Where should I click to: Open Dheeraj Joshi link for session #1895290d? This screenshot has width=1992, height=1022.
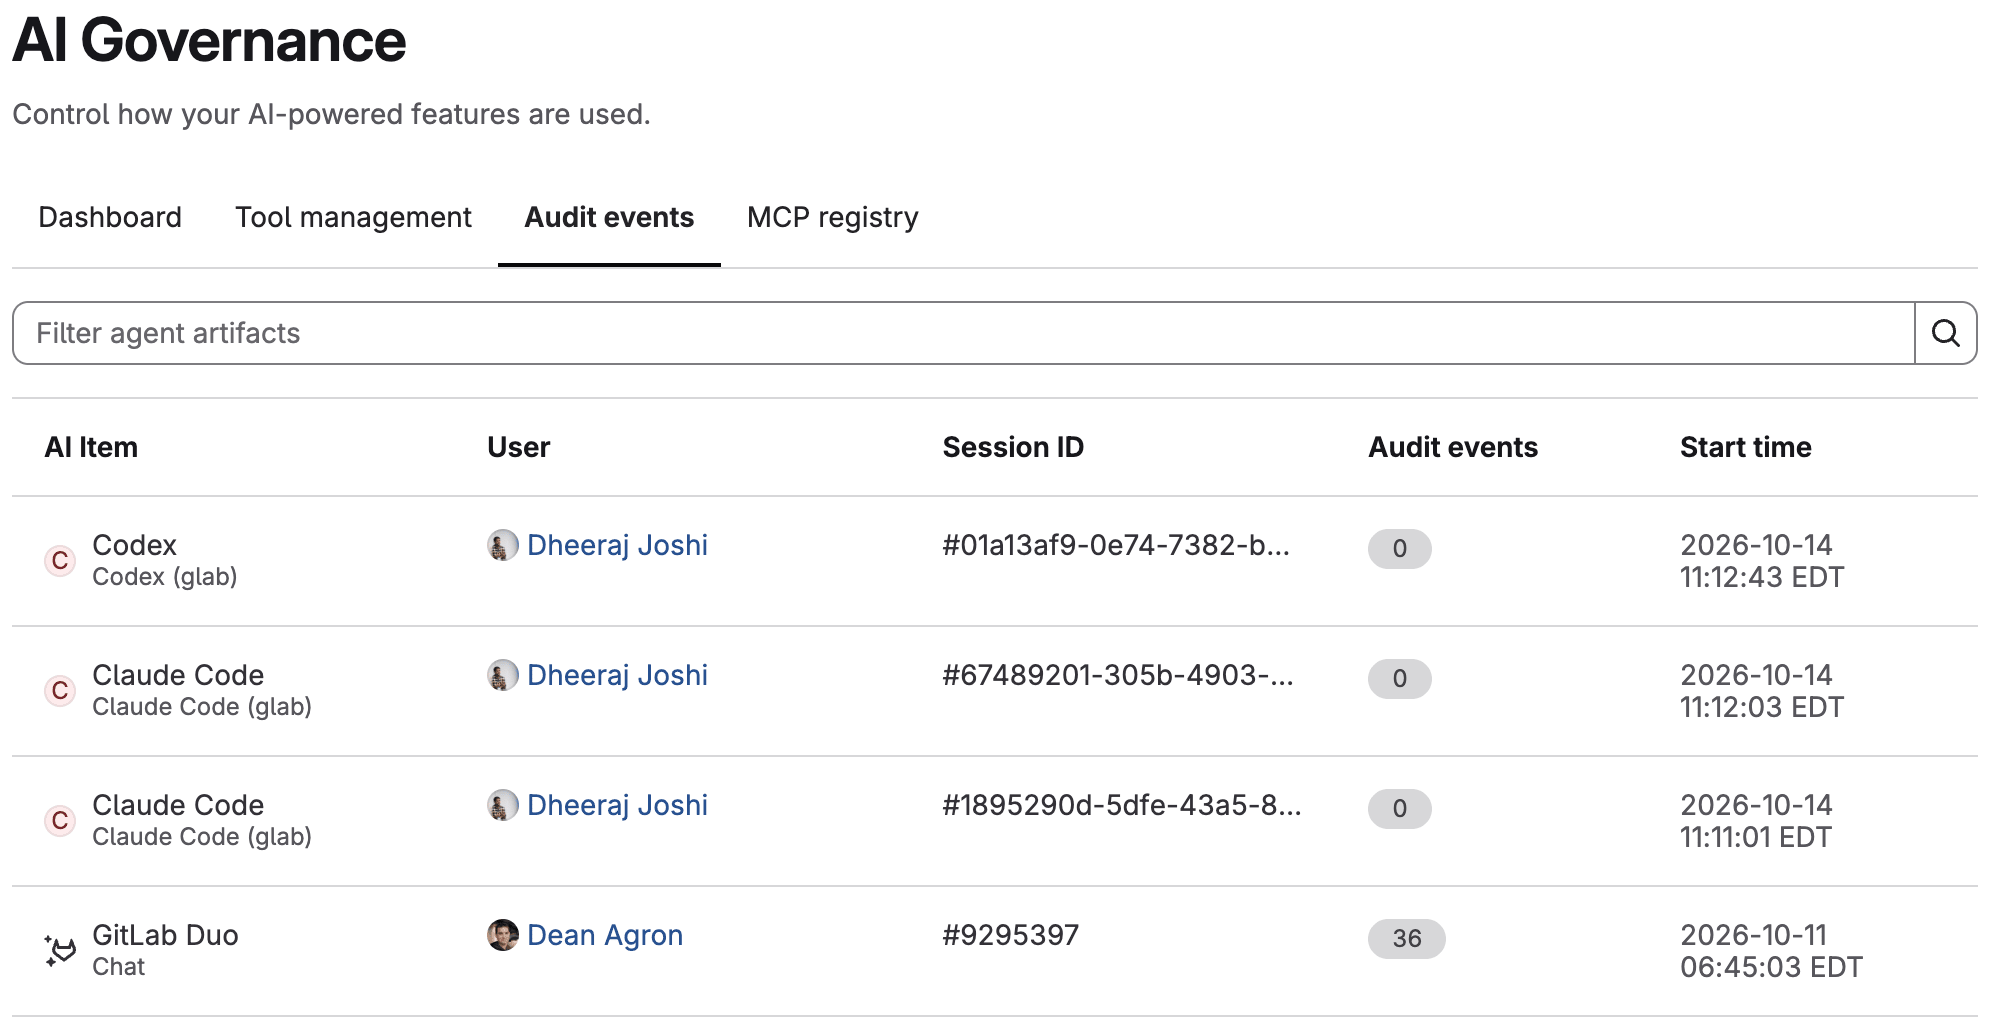[617, 805]
